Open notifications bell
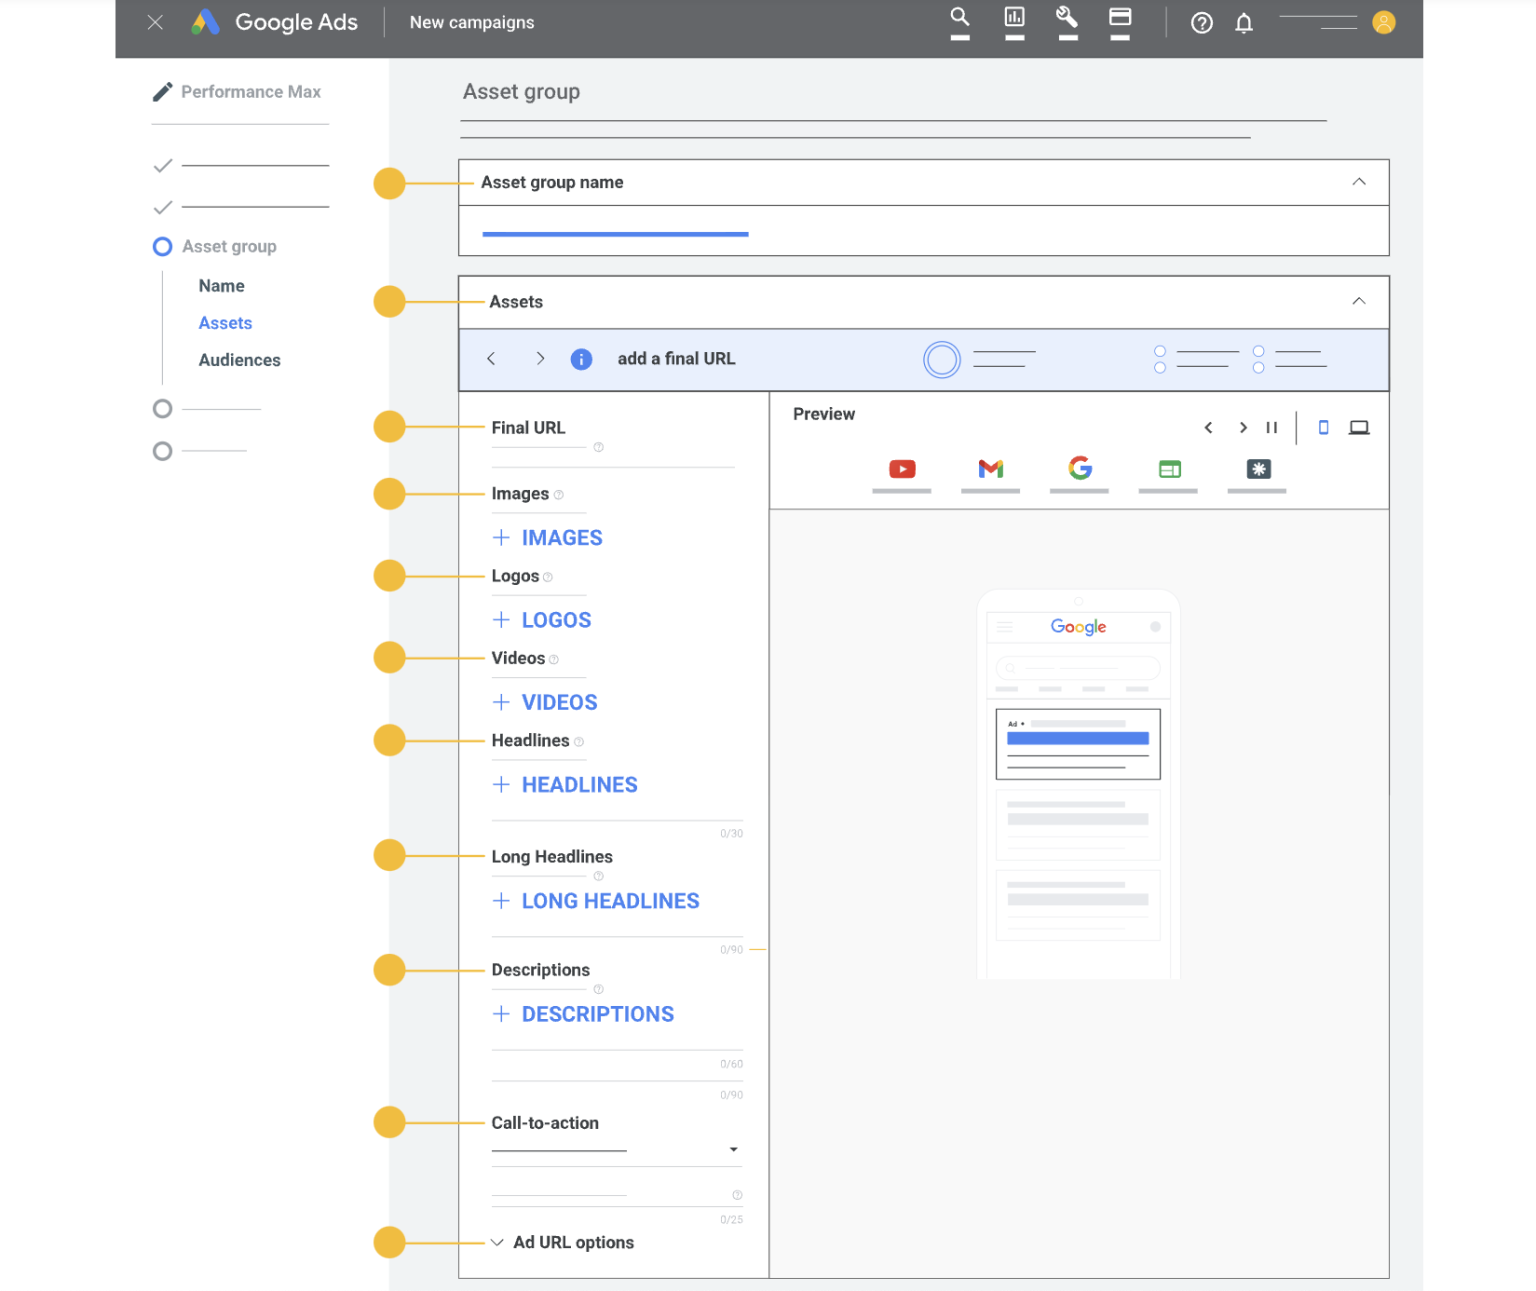Image resolution: width=1536 pixels, height=1291 pixels. (x=1243, y=23)
